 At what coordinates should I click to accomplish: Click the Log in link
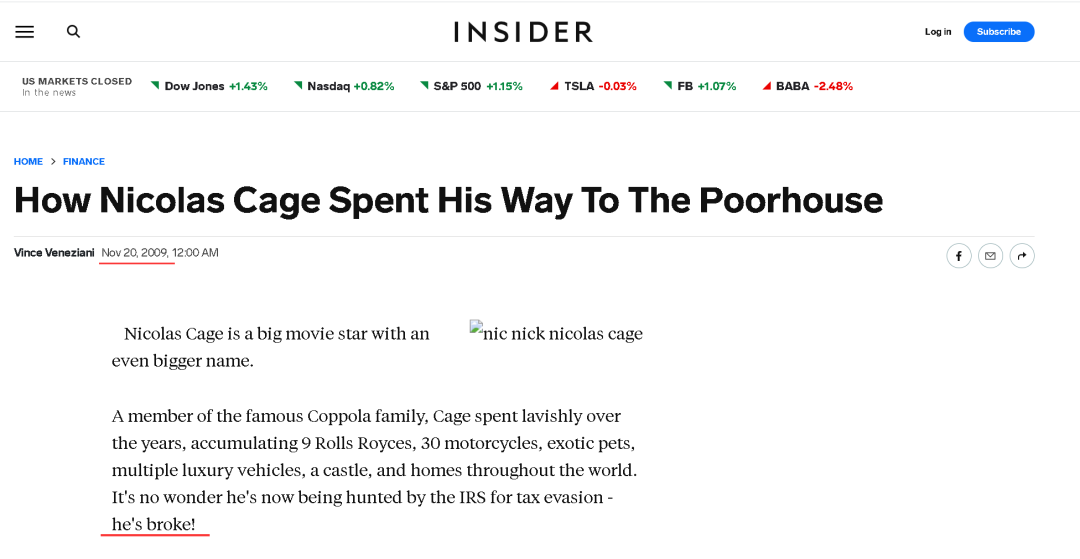pyautogui.click(x=937, y=32)
